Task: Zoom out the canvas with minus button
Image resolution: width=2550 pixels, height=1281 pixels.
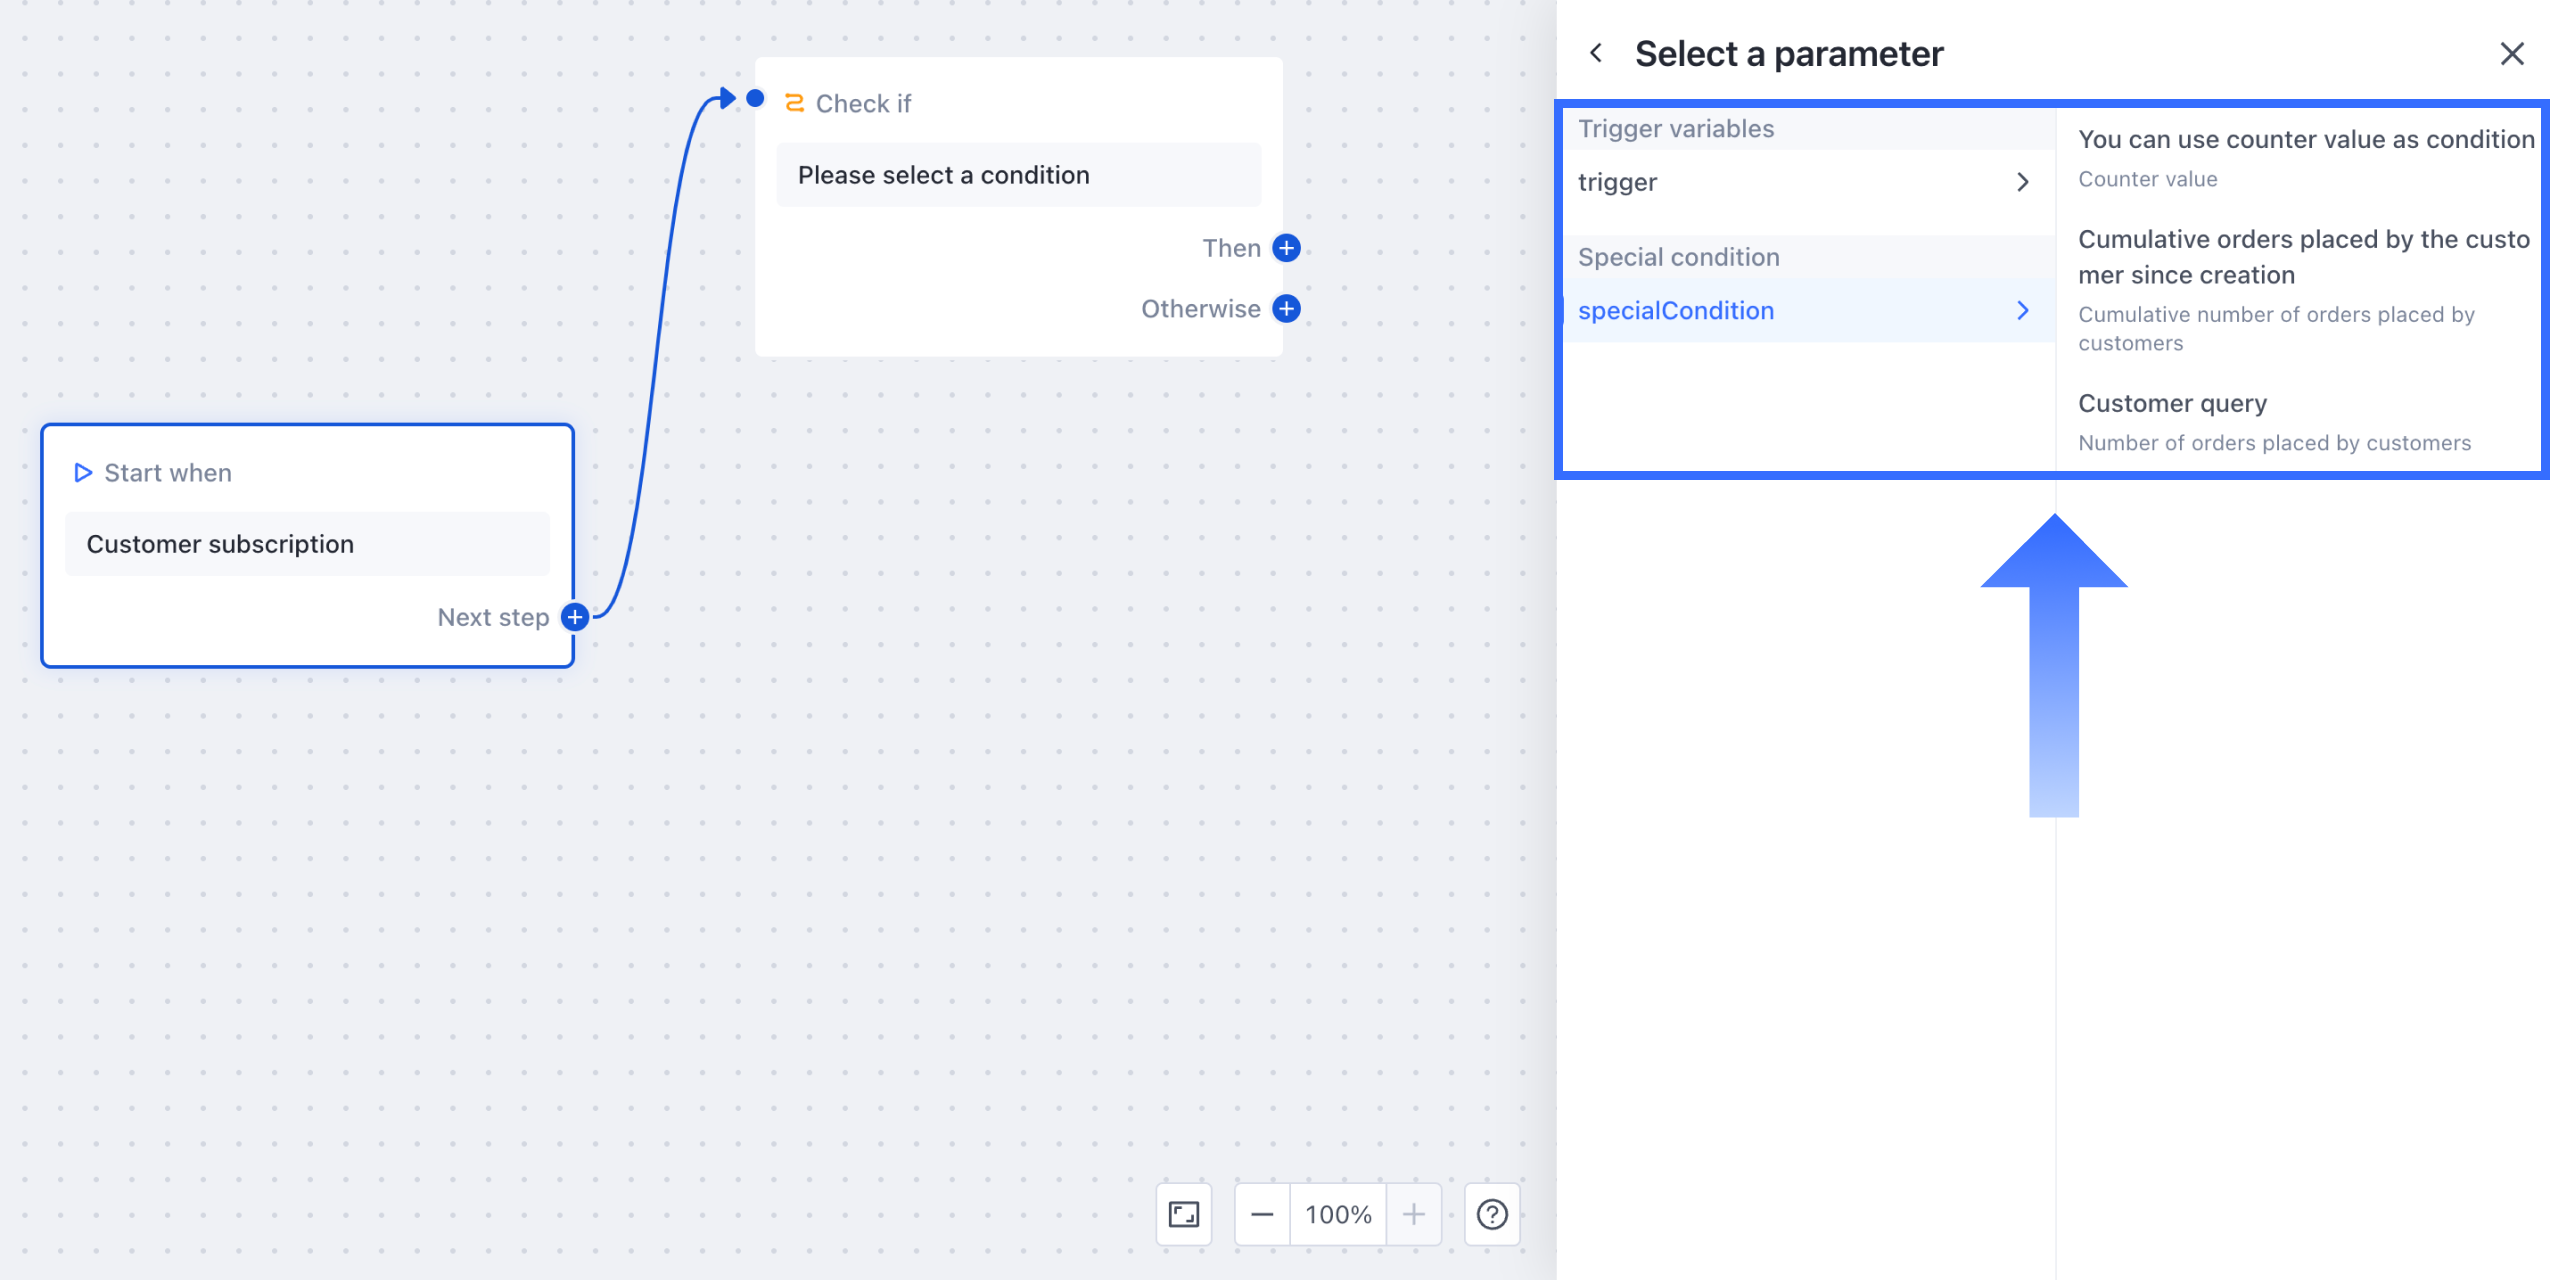Action: pos(1262,1214)
